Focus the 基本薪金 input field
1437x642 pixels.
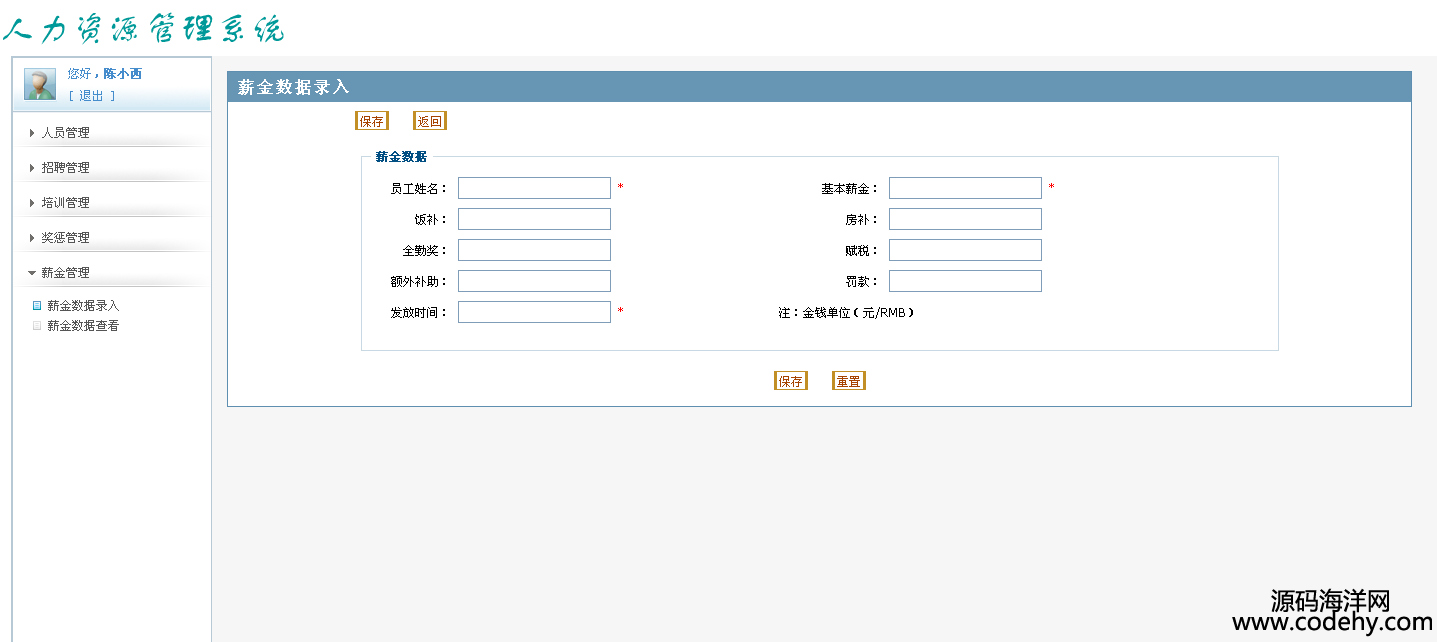coord(965,188)
